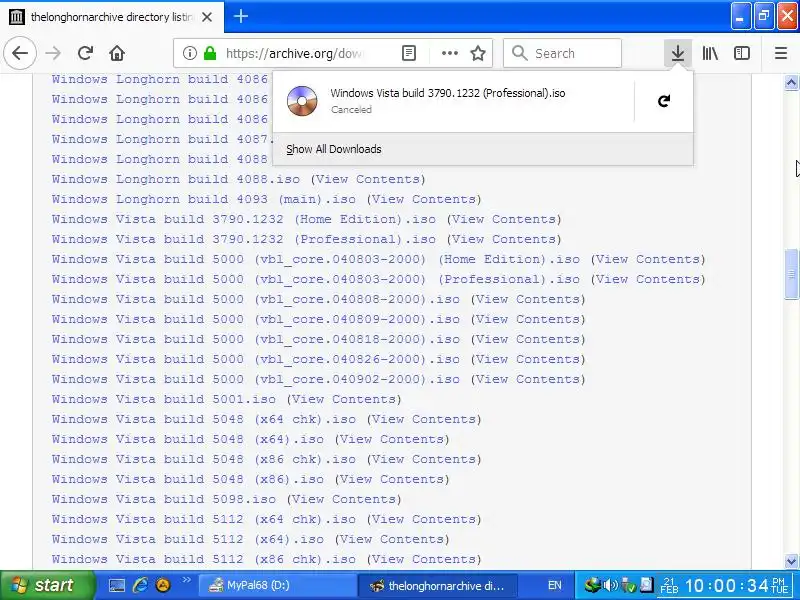Viewport: 800px width, 600px height.
Task: Open Windows Longhorn build 4088.iso link
Action: pyautogui.click(x=176, y=179)
